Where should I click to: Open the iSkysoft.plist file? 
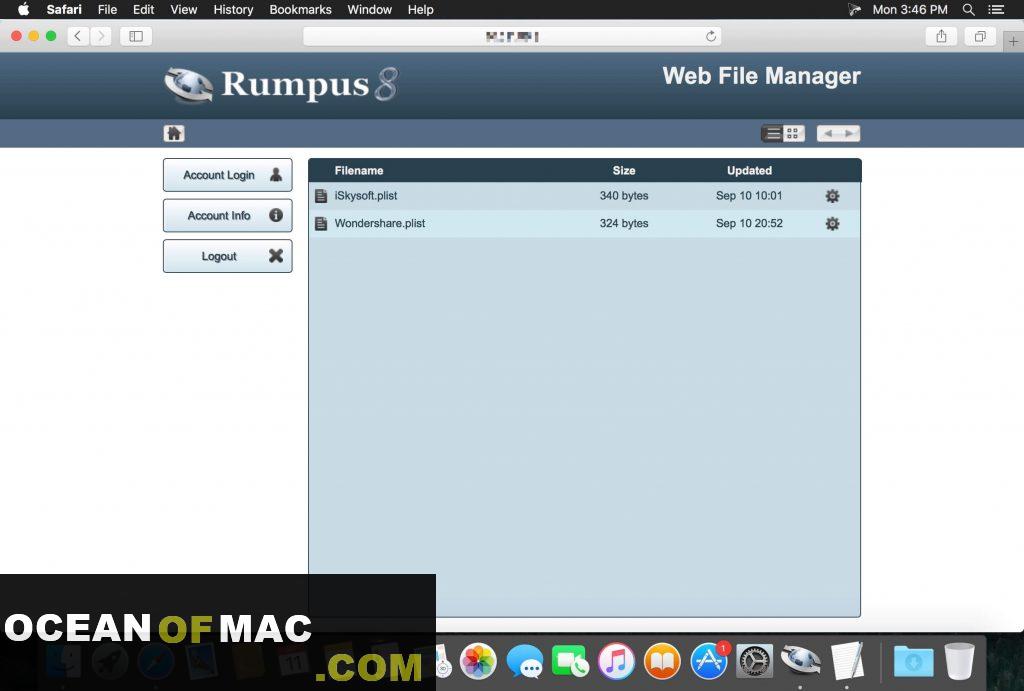(x=366, y=196)
